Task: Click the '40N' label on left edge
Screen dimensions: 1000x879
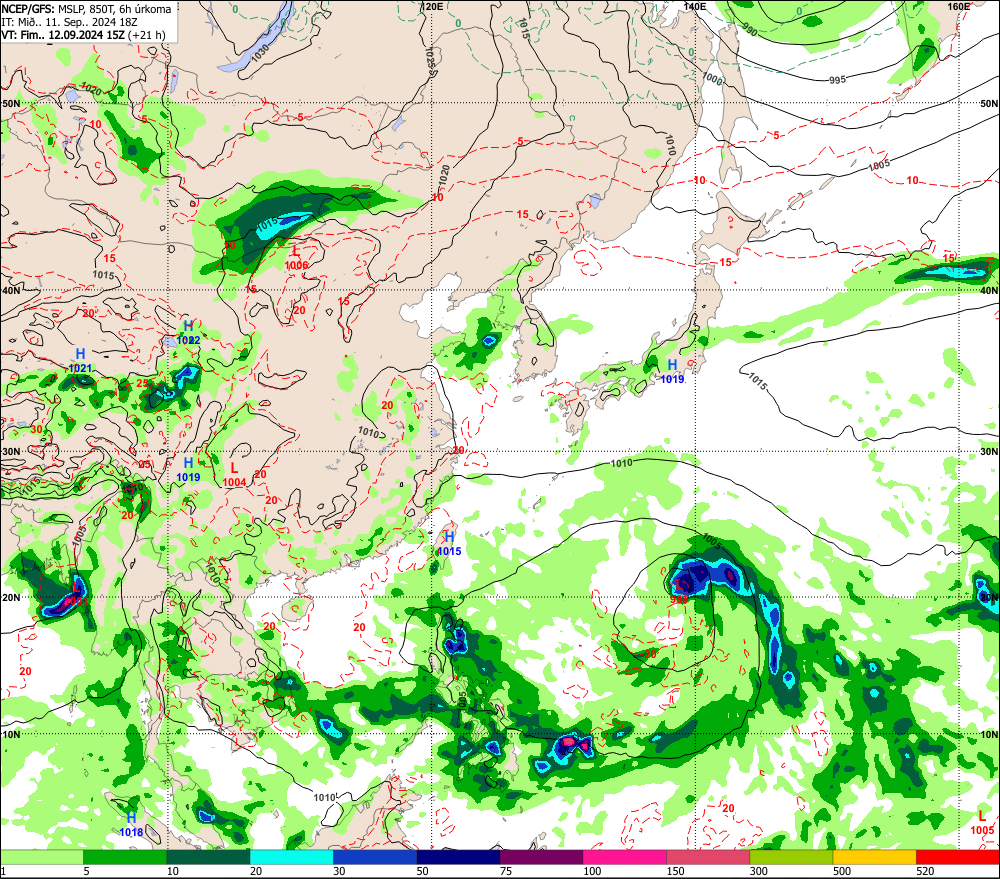Action: click(11, 290)
